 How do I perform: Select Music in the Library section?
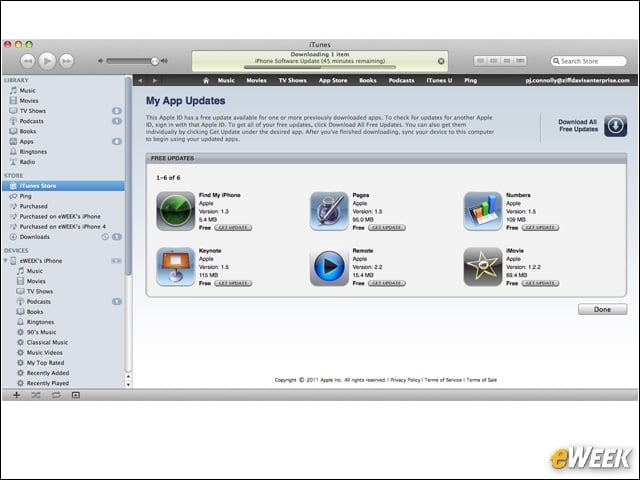(x=63, y=91)
